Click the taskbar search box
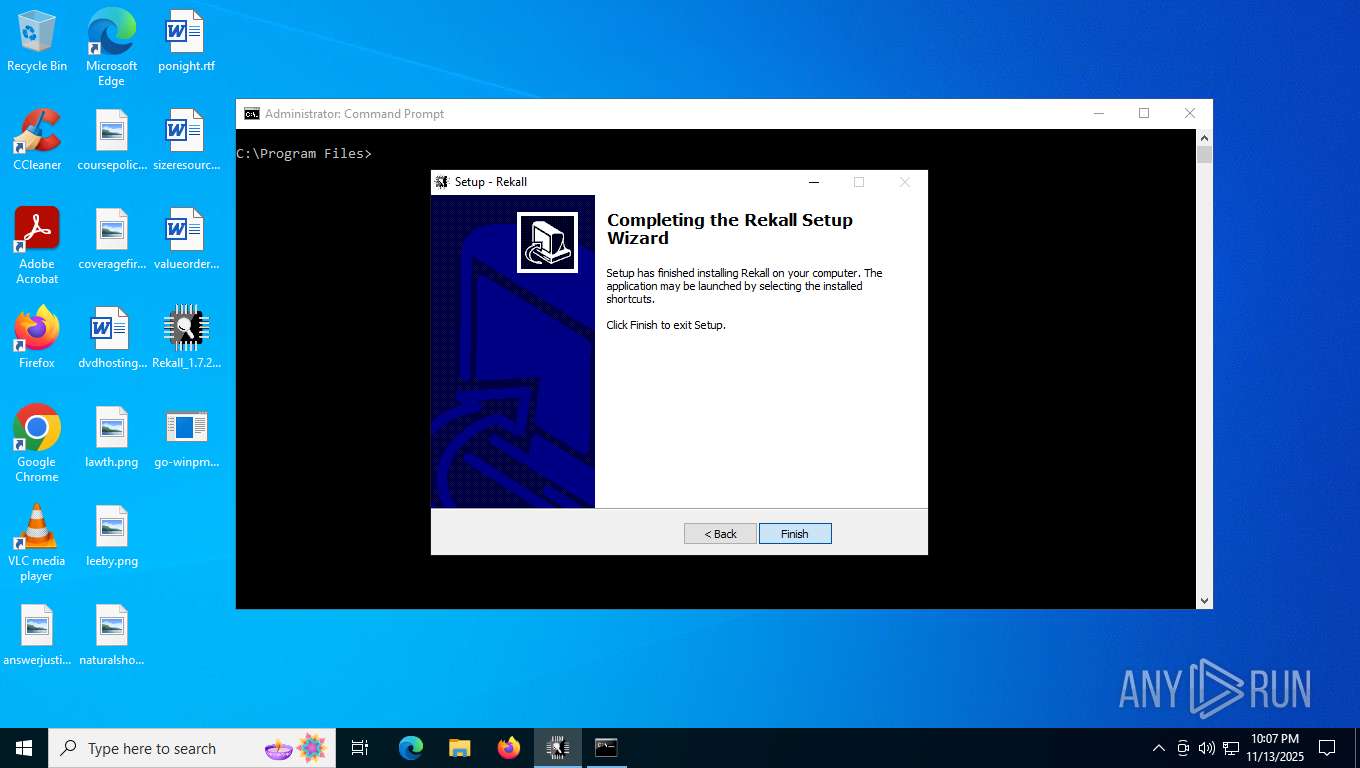 tap(192, 748)
